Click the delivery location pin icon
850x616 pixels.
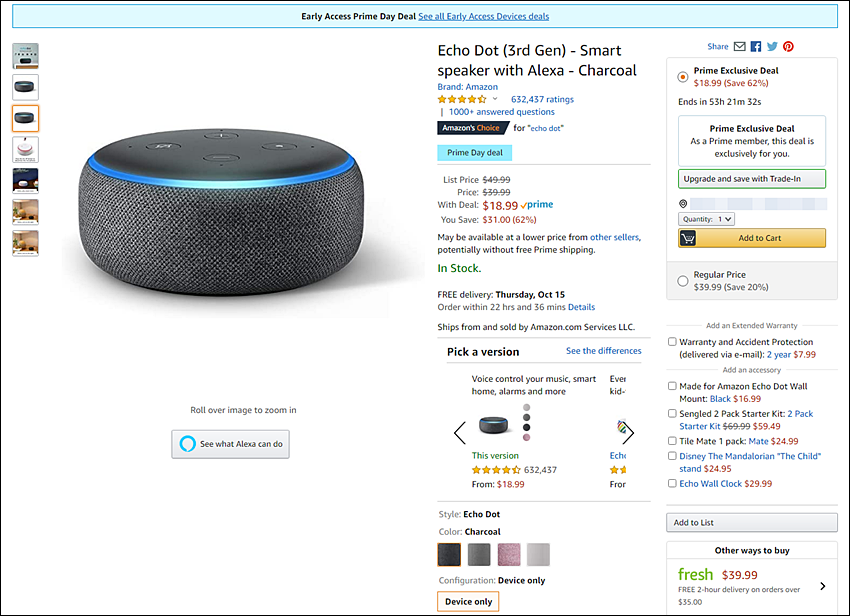pyautogui.click(x=683, y=204)
